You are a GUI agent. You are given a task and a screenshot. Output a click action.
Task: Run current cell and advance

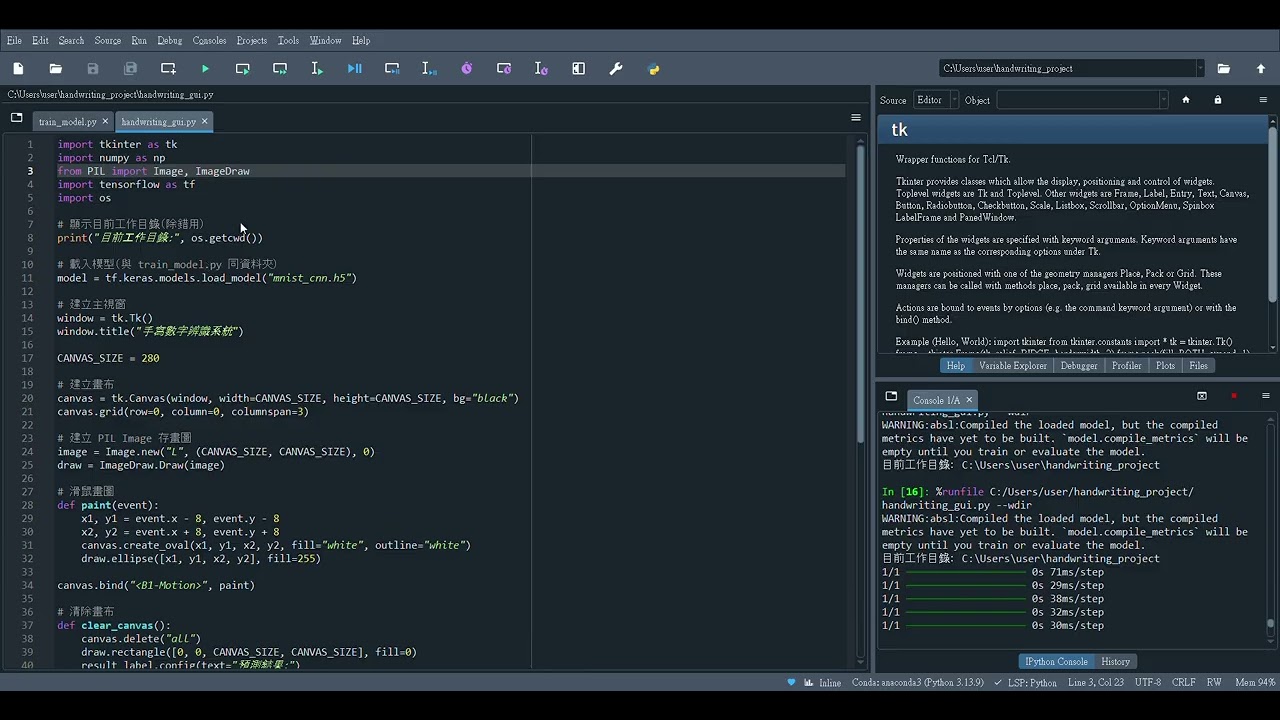click(280, 69)
